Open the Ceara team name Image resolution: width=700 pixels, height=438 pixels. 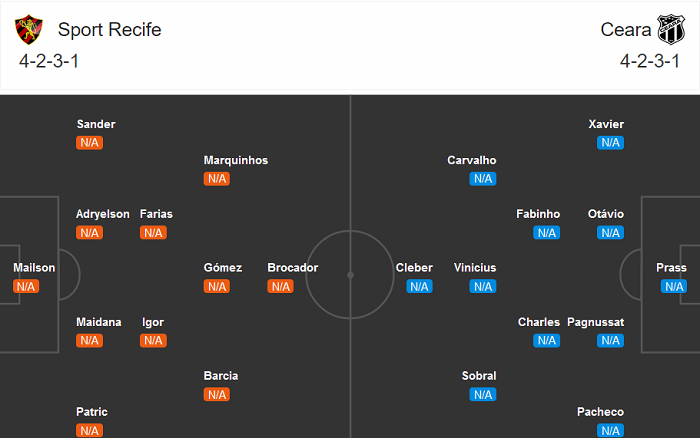click(x=625, y=30)
